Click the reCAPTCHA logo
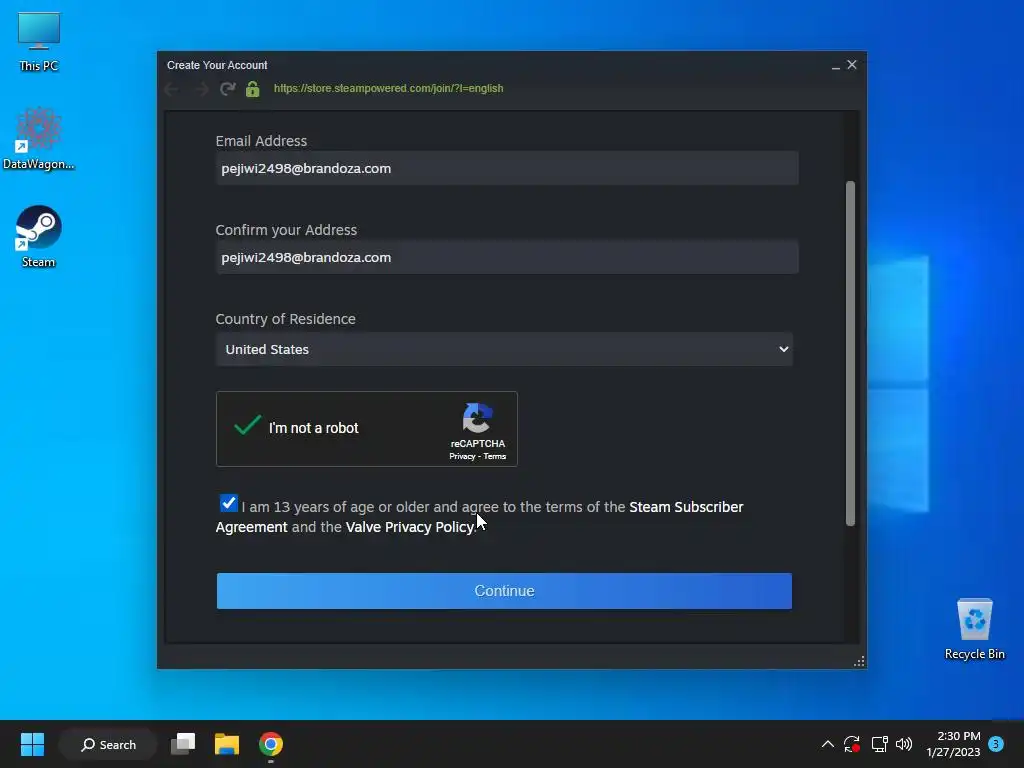 click(477, 418)
